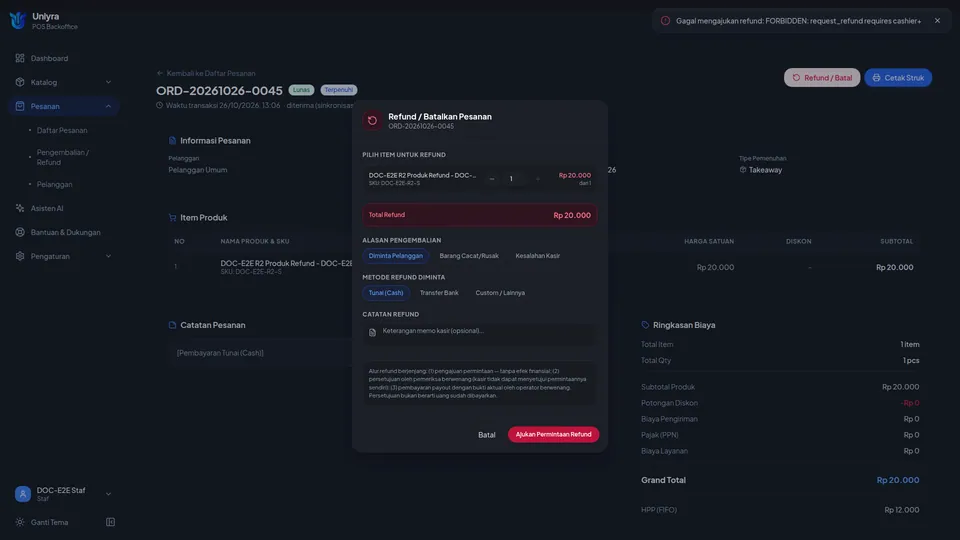The image size is (960, 540).
Task: Click the Asisten AI sparkle icon
Action: click(20, 208)
